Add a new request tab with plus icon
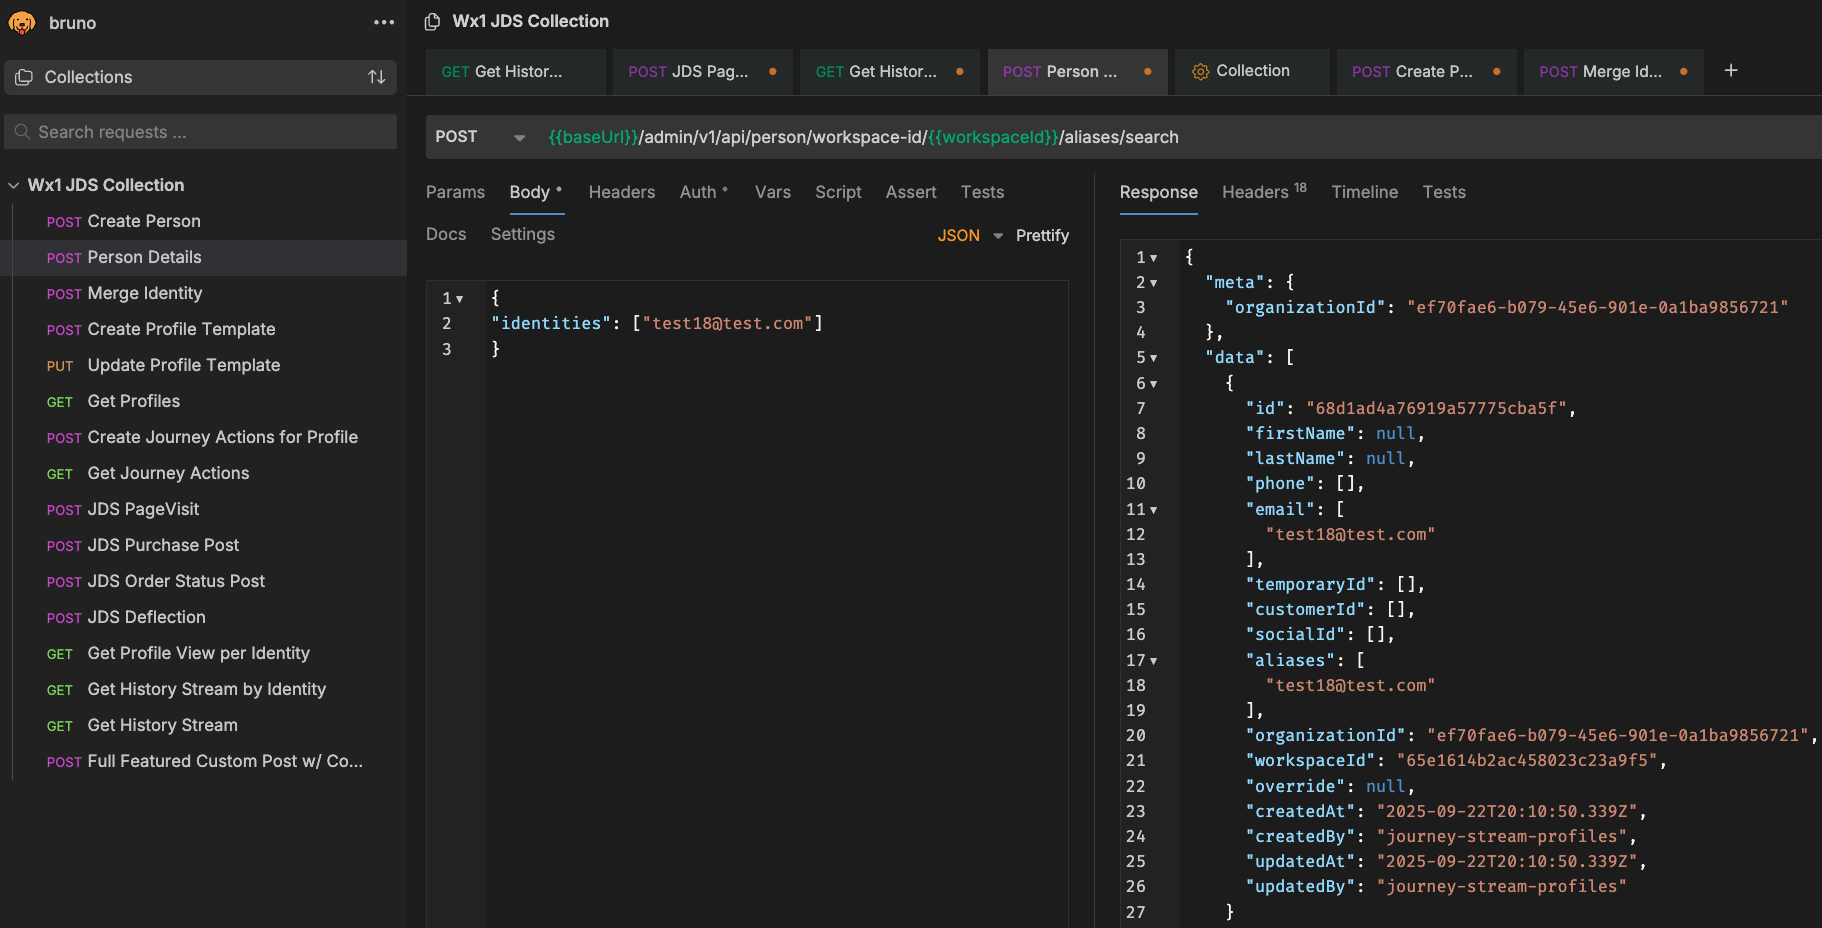The image size is (1822, 928). coord(1731,70)
